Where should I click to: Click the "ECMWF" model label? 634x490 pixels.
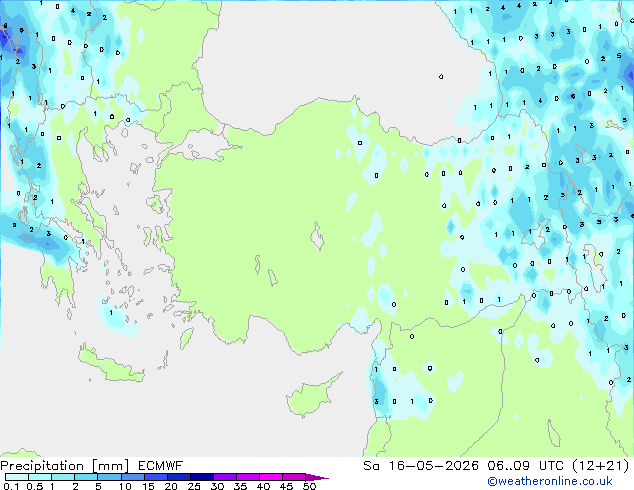click(161, 466)
